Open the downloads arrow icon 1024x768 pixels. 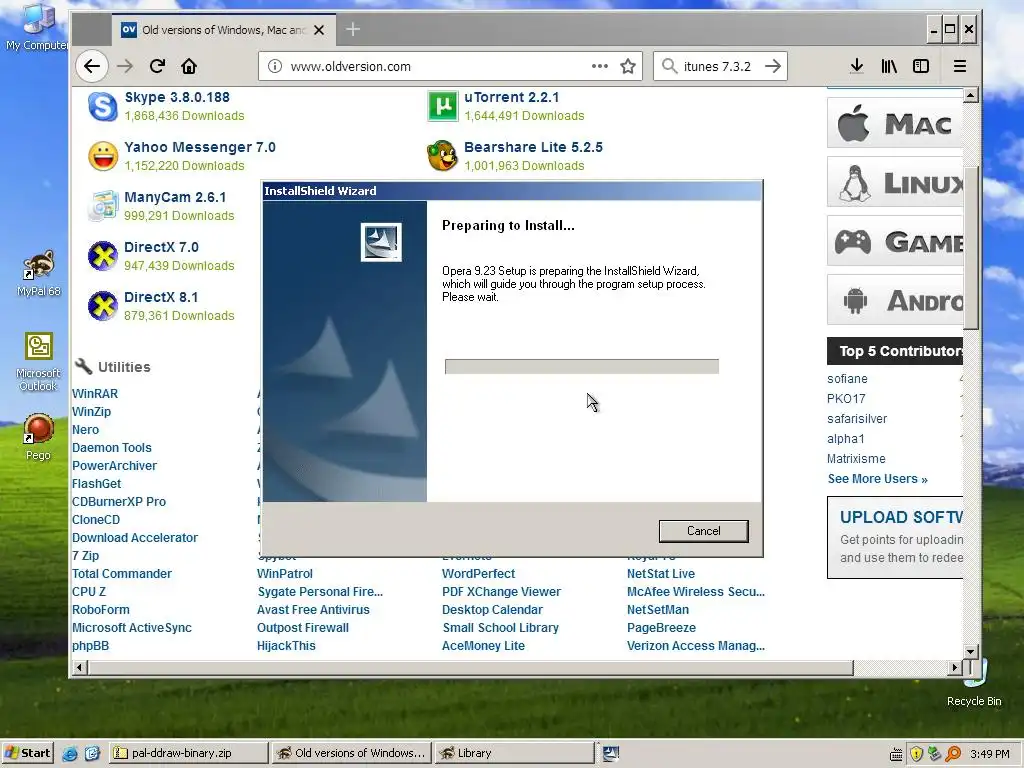pyautogui.click(x=857, y=66)
